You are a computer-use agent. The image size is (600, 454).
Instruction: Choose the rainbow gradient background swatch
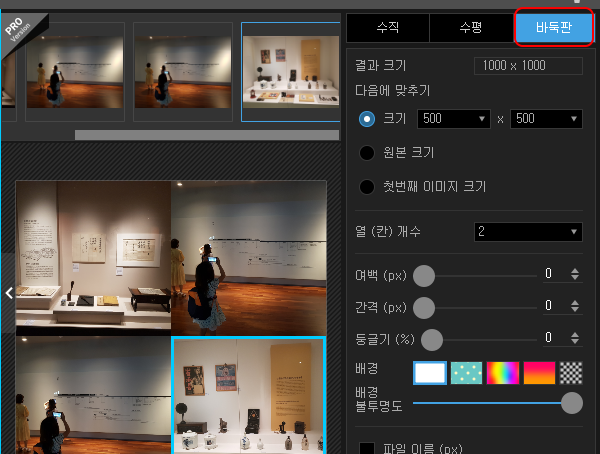[x=502, y=373]
